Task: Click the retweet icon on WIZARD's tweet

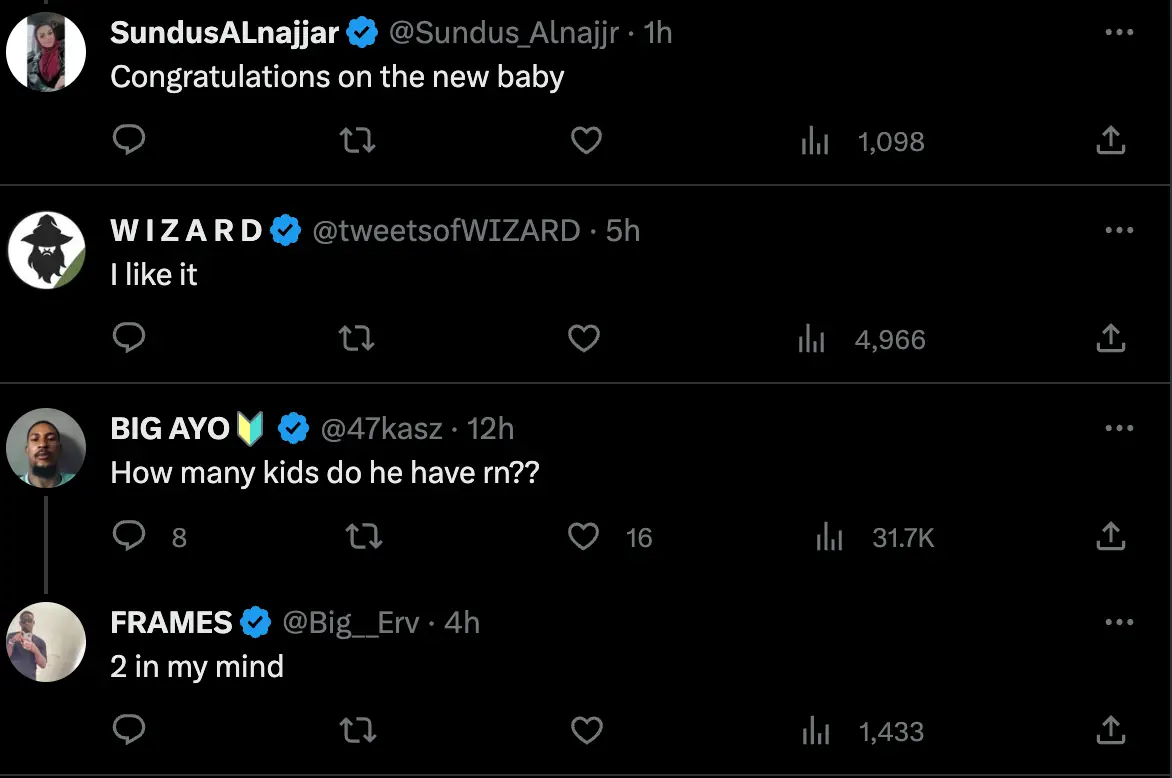Action: pos(357,339)
